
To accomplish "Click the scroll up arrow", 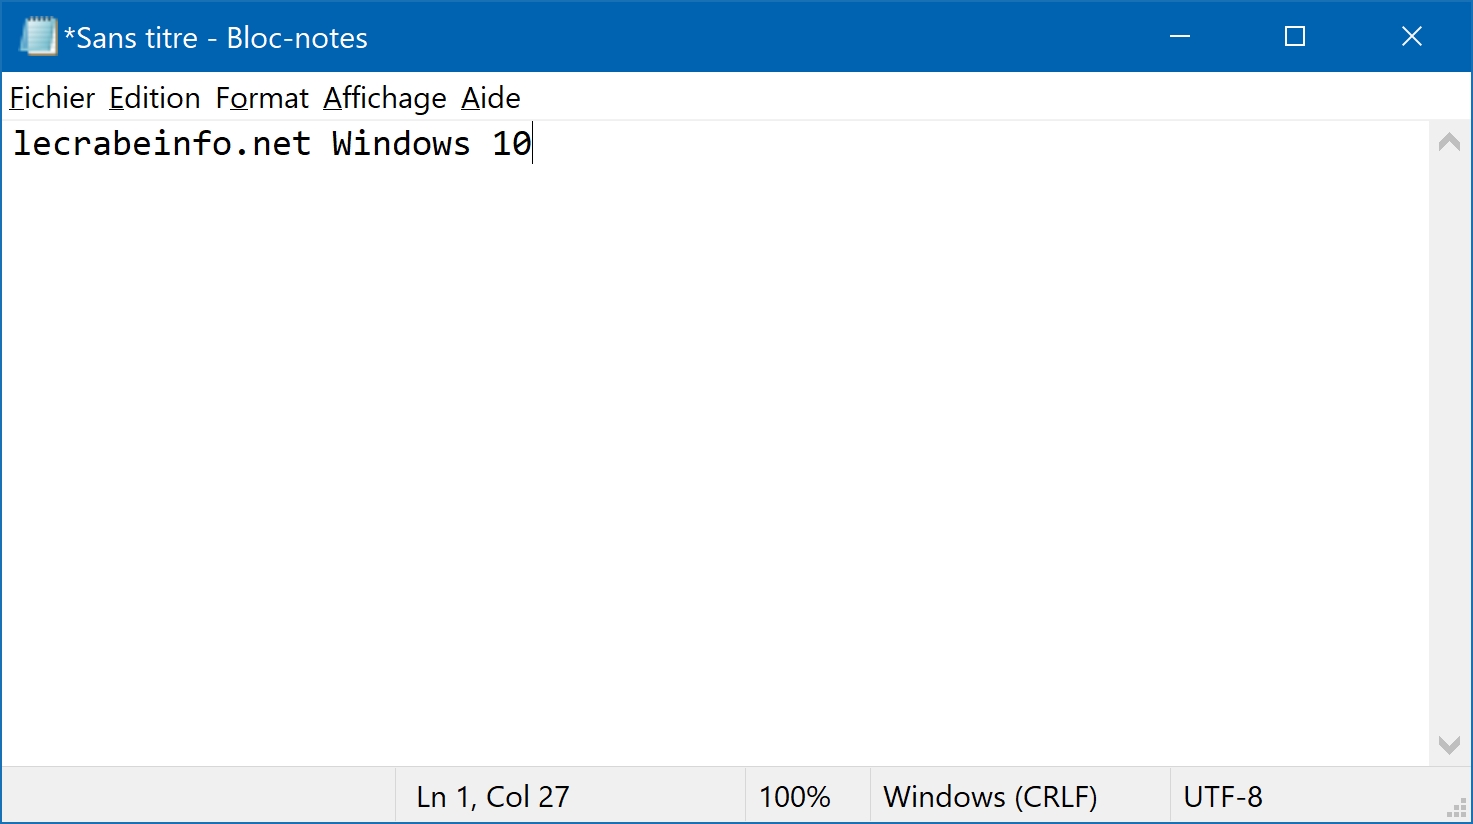I will coord(1449,142).
